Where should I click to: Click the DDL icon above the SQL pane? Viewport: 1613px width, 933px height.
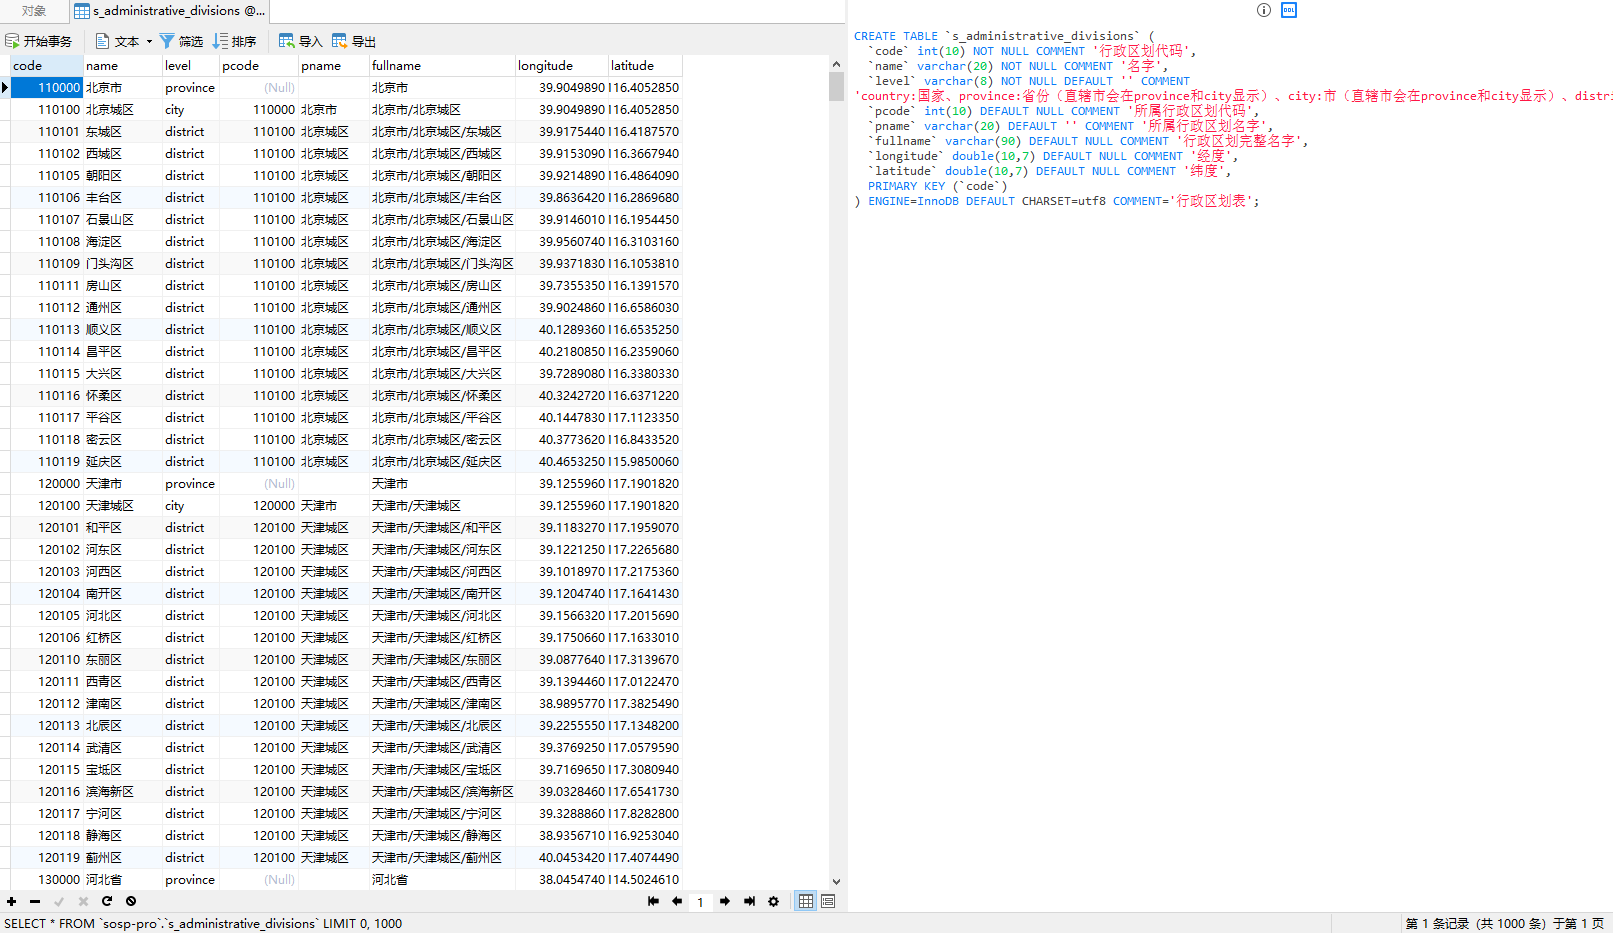(x=1289, y=10)
